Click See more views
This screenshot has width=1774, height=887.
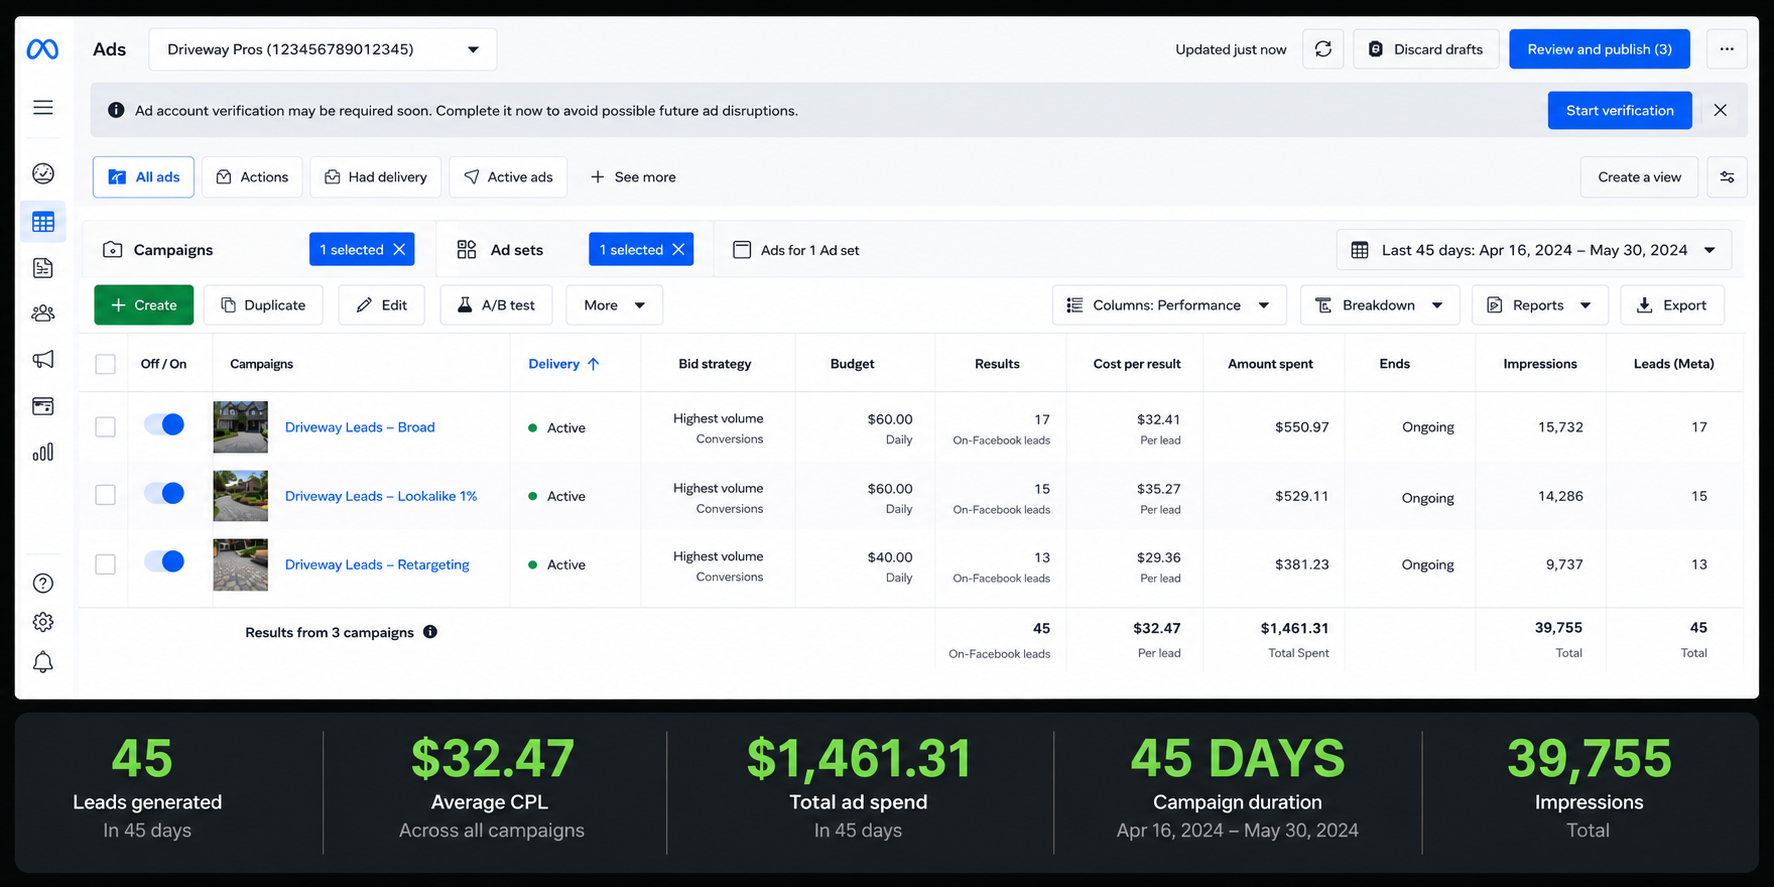[x=633, y=177]
